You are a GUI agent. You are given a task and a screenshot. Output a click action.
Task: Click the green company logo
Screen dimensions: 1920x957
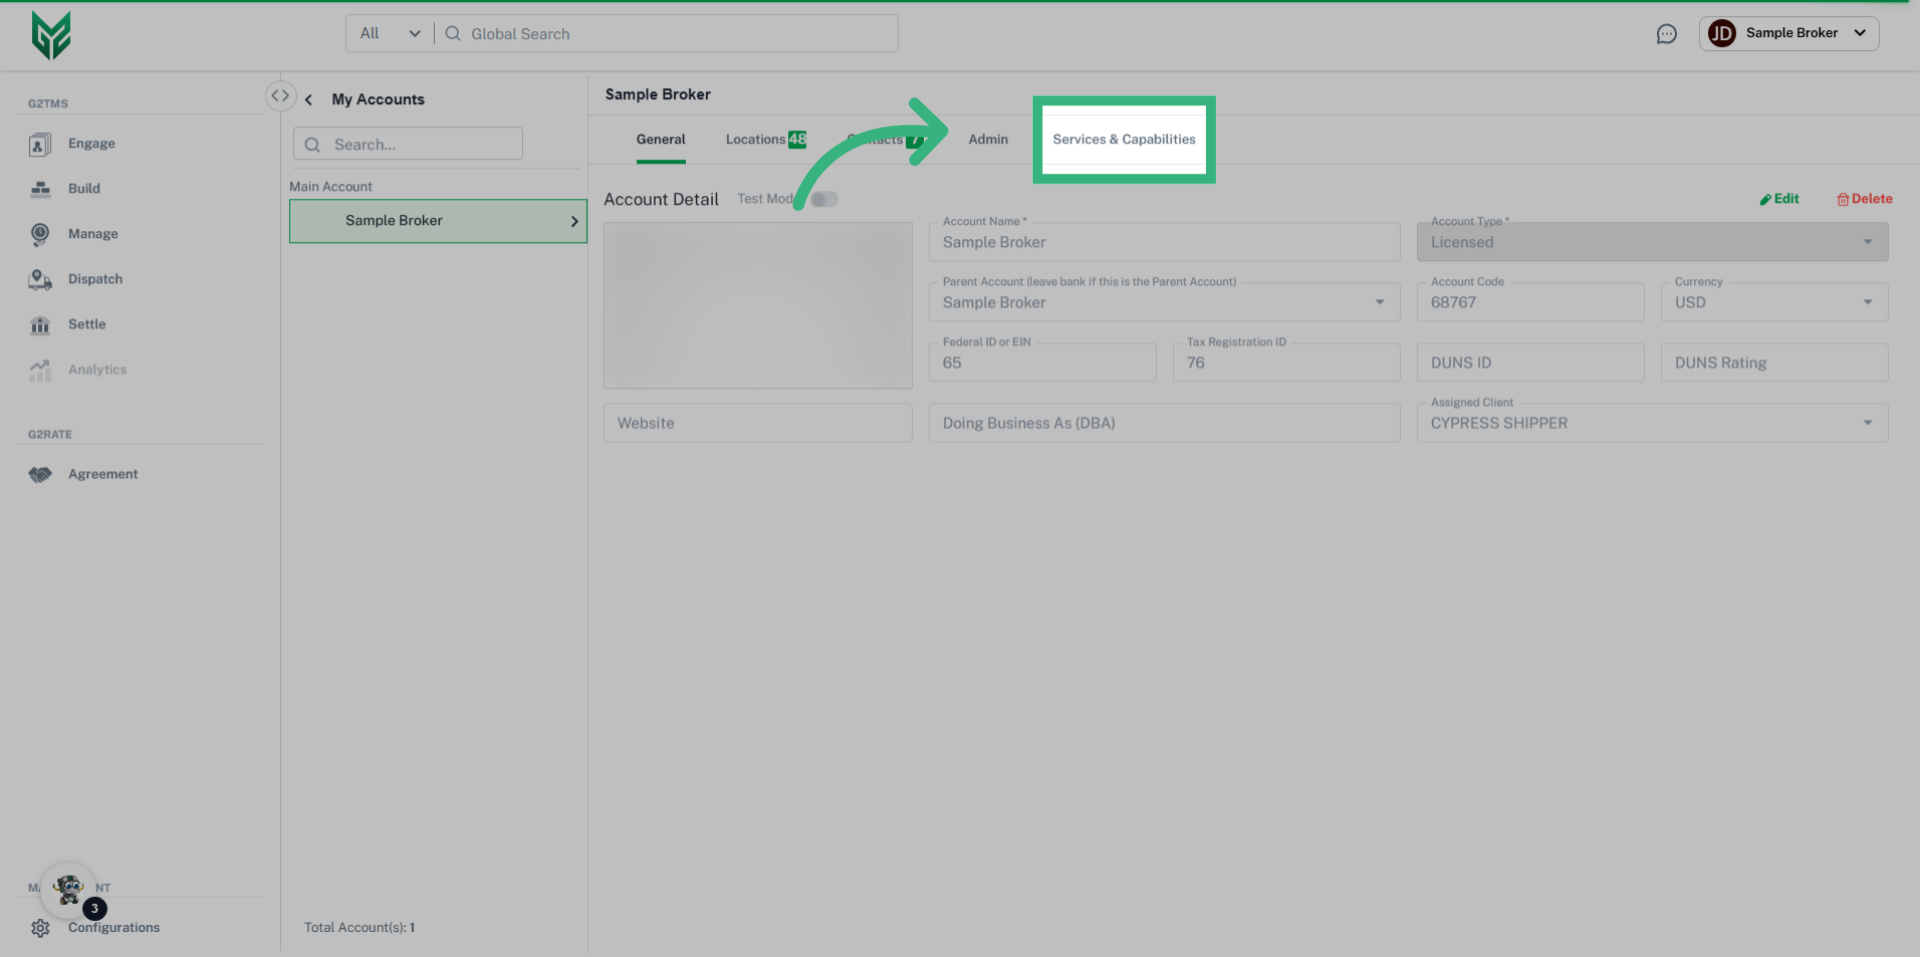pyautogui.click(x=51, y=34)
